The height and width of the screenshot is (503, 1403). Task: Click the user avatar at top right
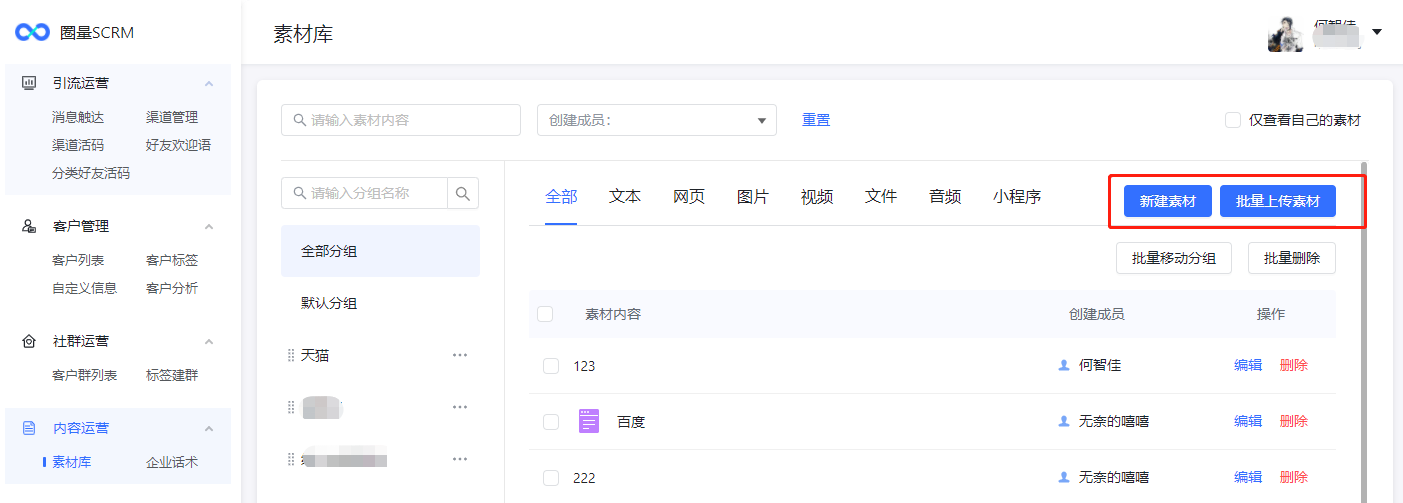(x=1285, y=35)
